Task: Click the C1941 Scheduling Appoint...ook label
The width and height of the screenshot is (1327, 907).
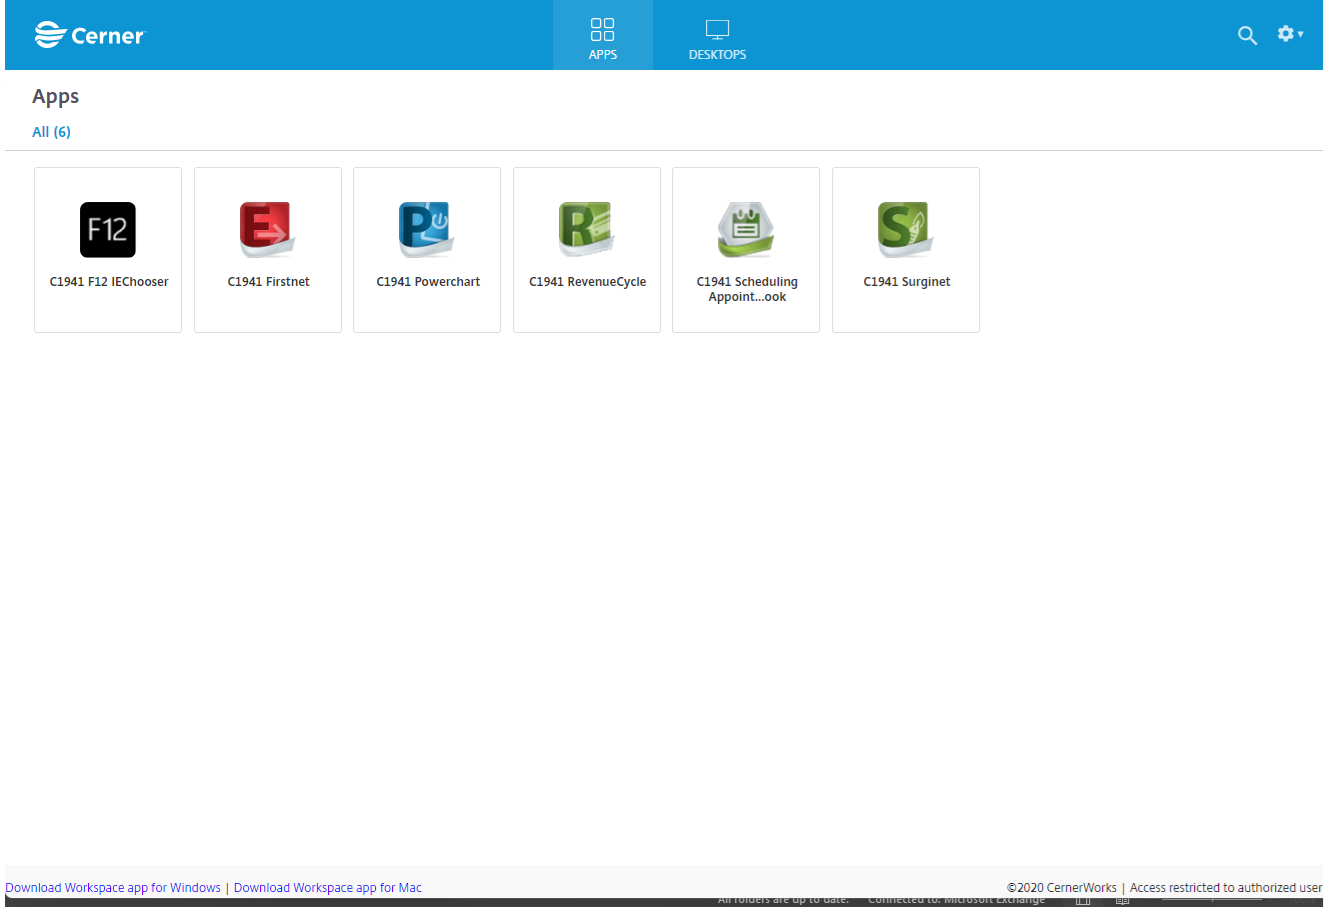Action: [747, 289]
